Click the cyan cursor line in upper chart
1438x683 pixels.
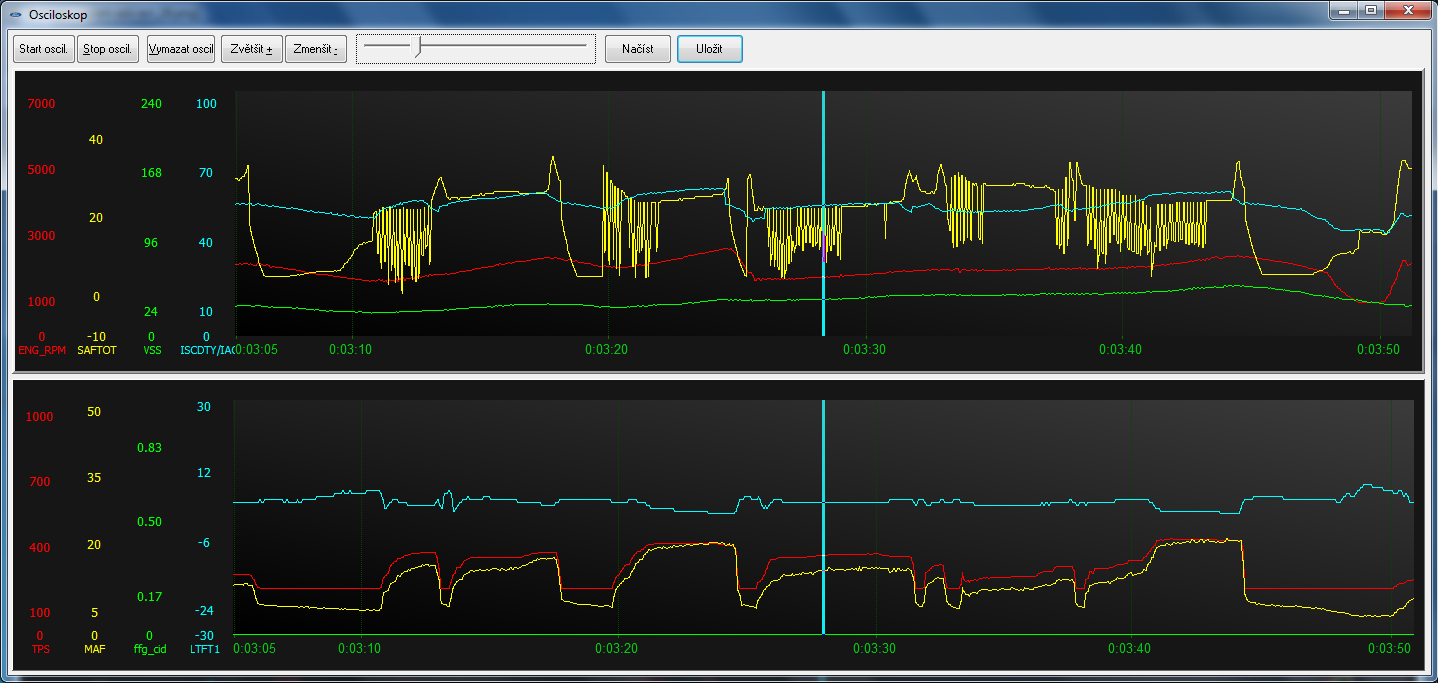tap(823, 150)
